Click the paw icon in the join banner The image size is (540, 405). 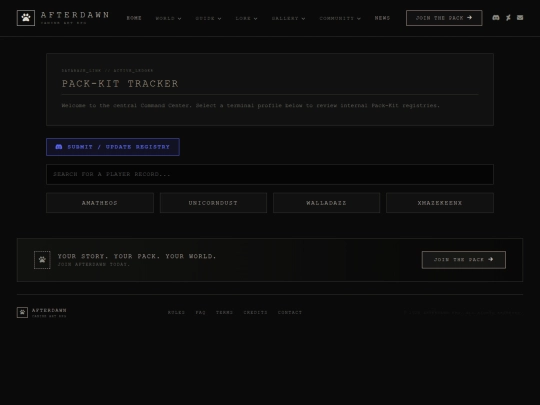click(42, 260)
